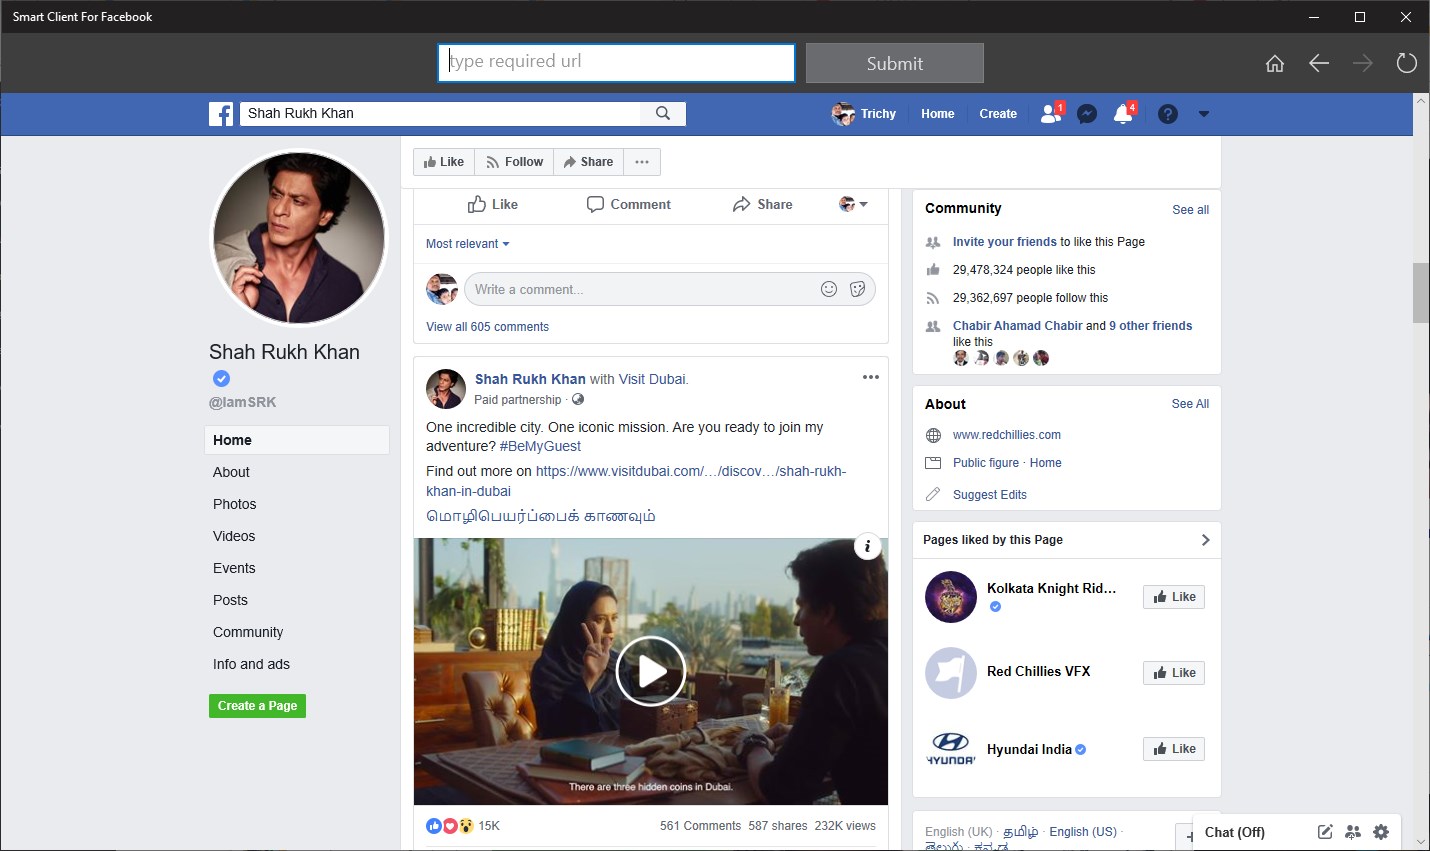
Task: Open Photos in the page sidebar
Action: click(x=235, y=504)
